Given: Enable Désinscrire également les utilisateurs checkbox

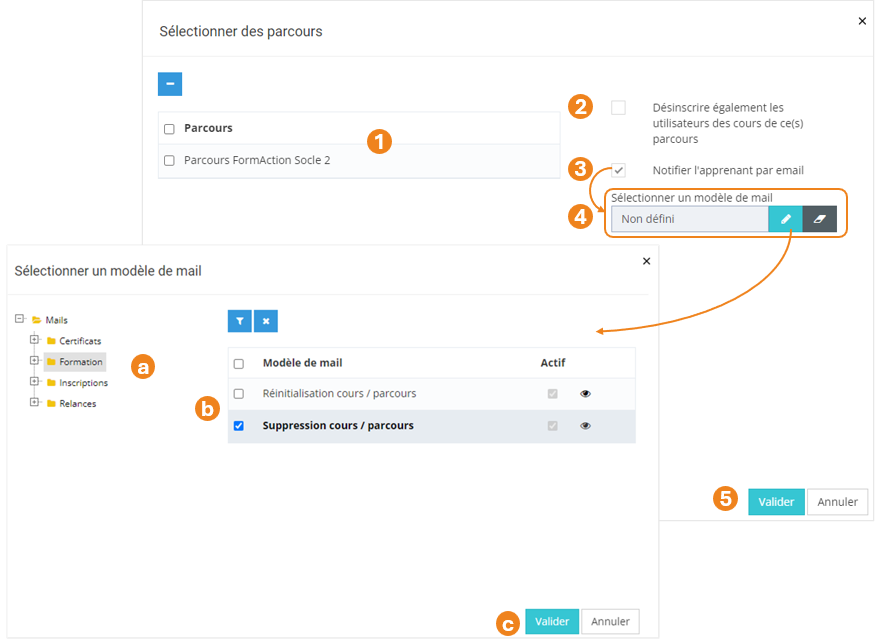Looking at the screenshot, I should click(x=618, y=108).
